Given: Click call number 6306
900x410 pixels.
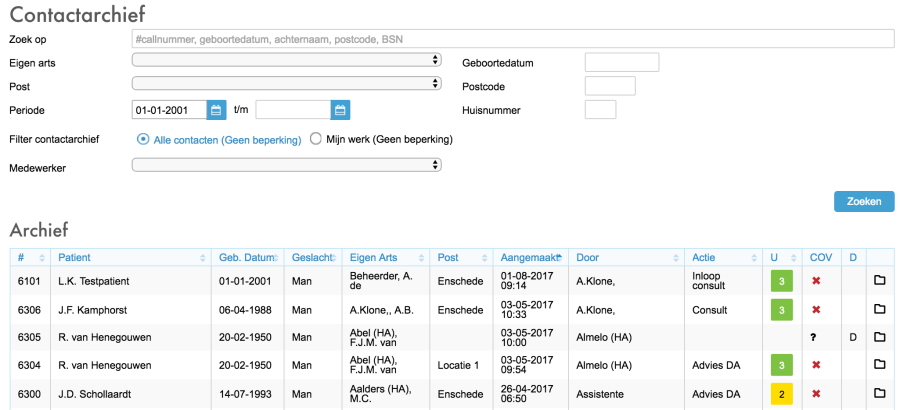Looking at the screenshot, I should point(28,310).
